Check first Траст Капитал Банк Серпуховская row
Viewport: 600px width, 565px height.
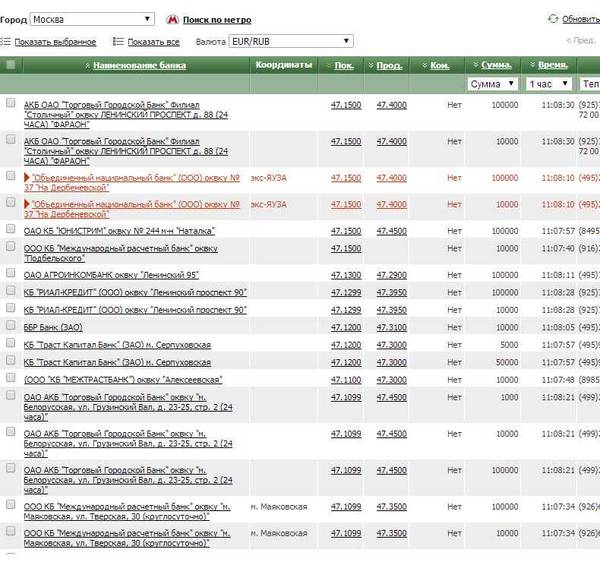[11, 343]
